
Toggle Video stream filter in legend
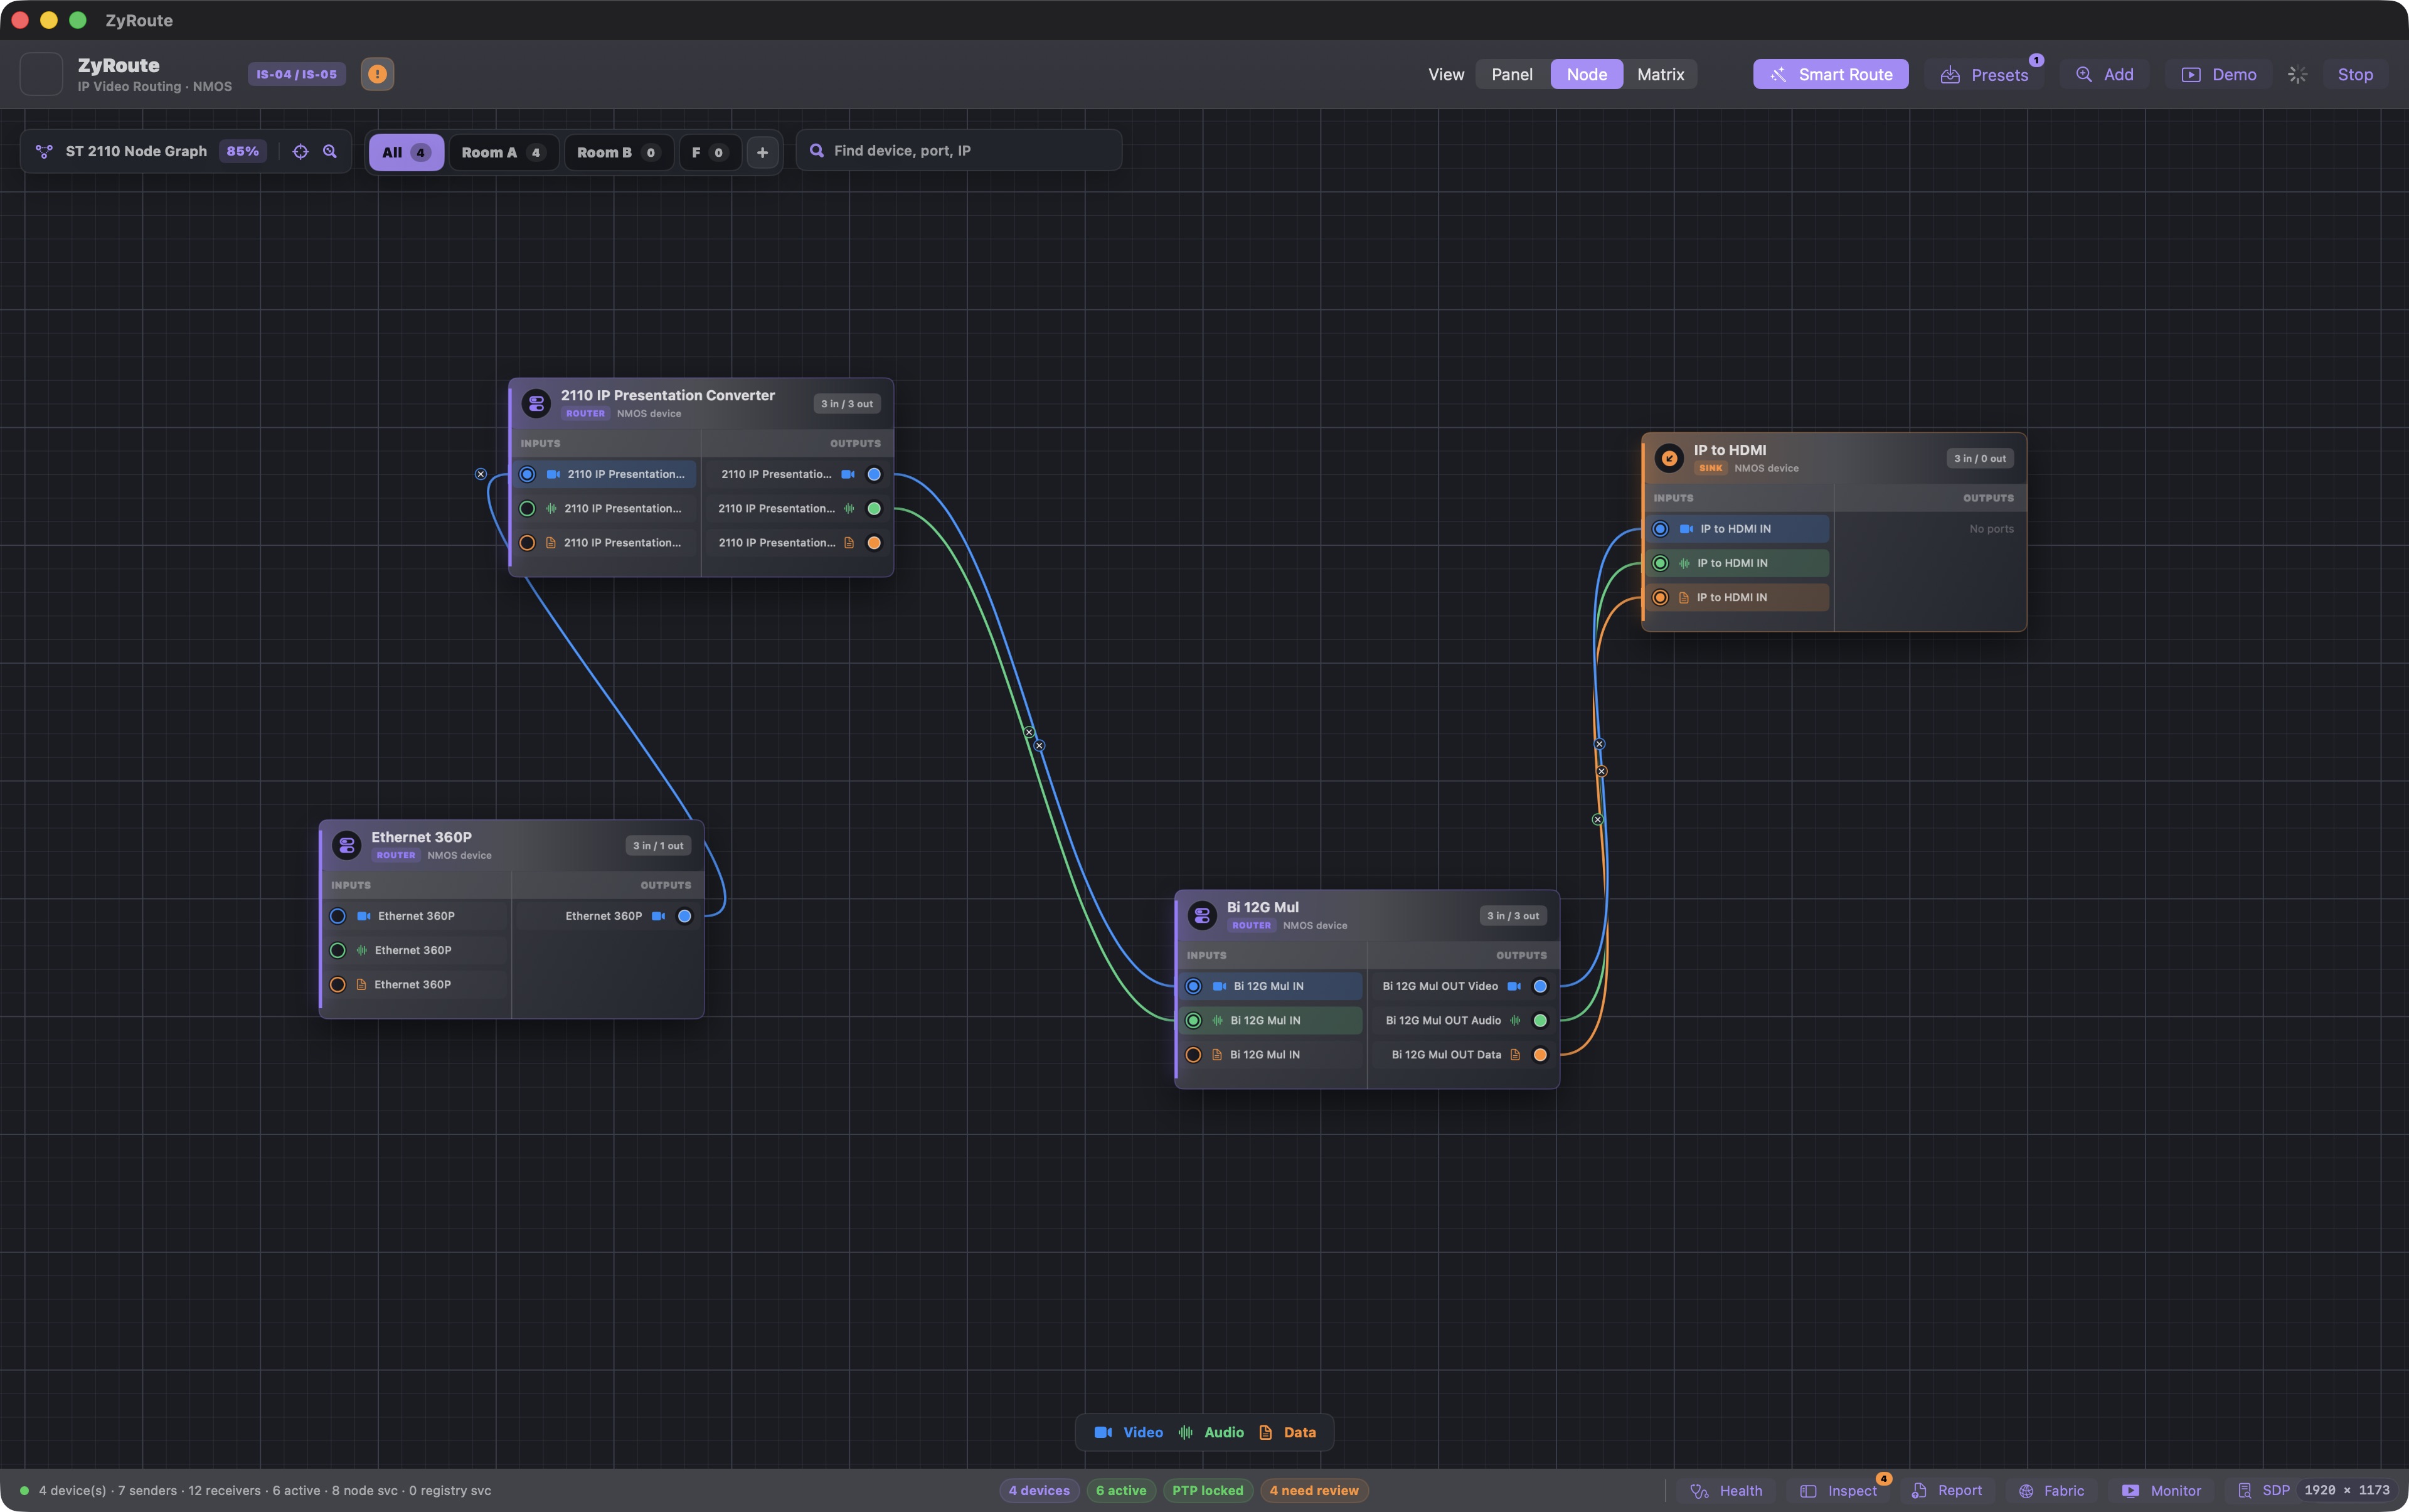click(x=1128, y=1432)
